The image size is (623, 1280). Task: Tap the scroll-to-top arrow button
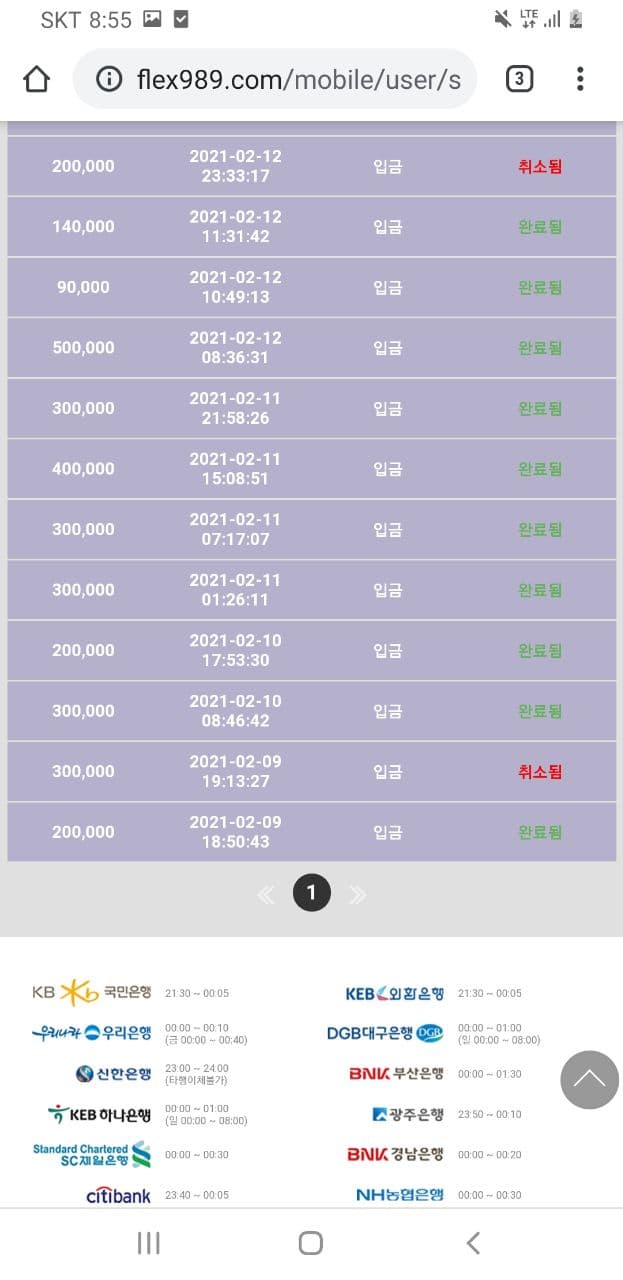point(589,1079)
